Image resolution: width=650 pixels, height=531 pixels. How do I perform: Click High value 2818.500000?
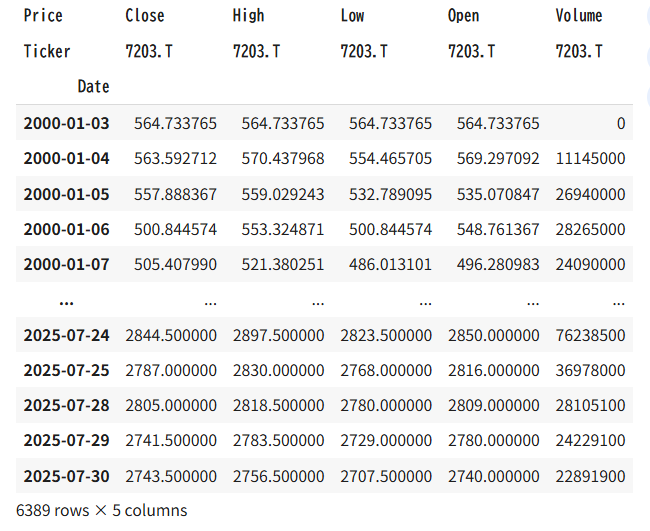point(279,405)
